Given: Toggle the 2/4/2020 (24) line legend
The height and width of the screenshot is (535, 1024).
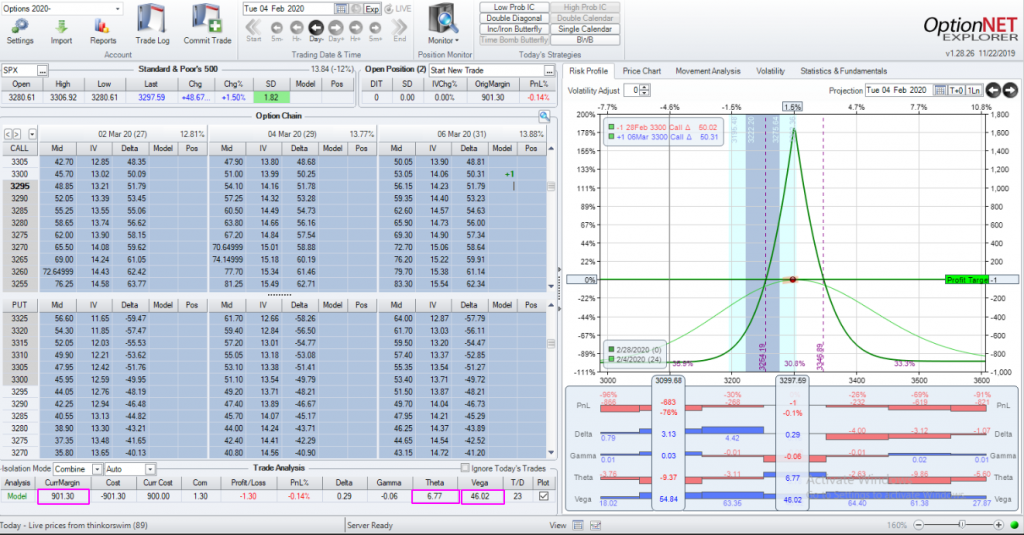Looking at the screenshot, I should coord(611,359).
